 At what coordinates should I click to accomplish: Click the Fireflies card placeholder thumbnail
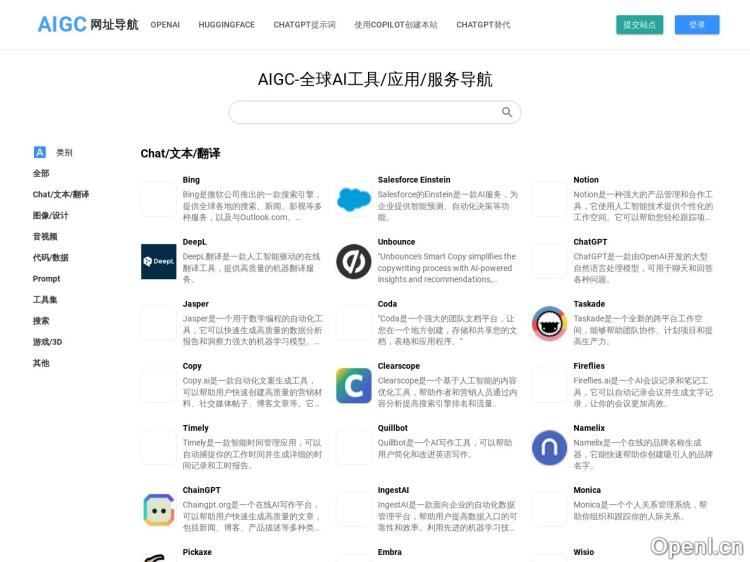[549, 386]
